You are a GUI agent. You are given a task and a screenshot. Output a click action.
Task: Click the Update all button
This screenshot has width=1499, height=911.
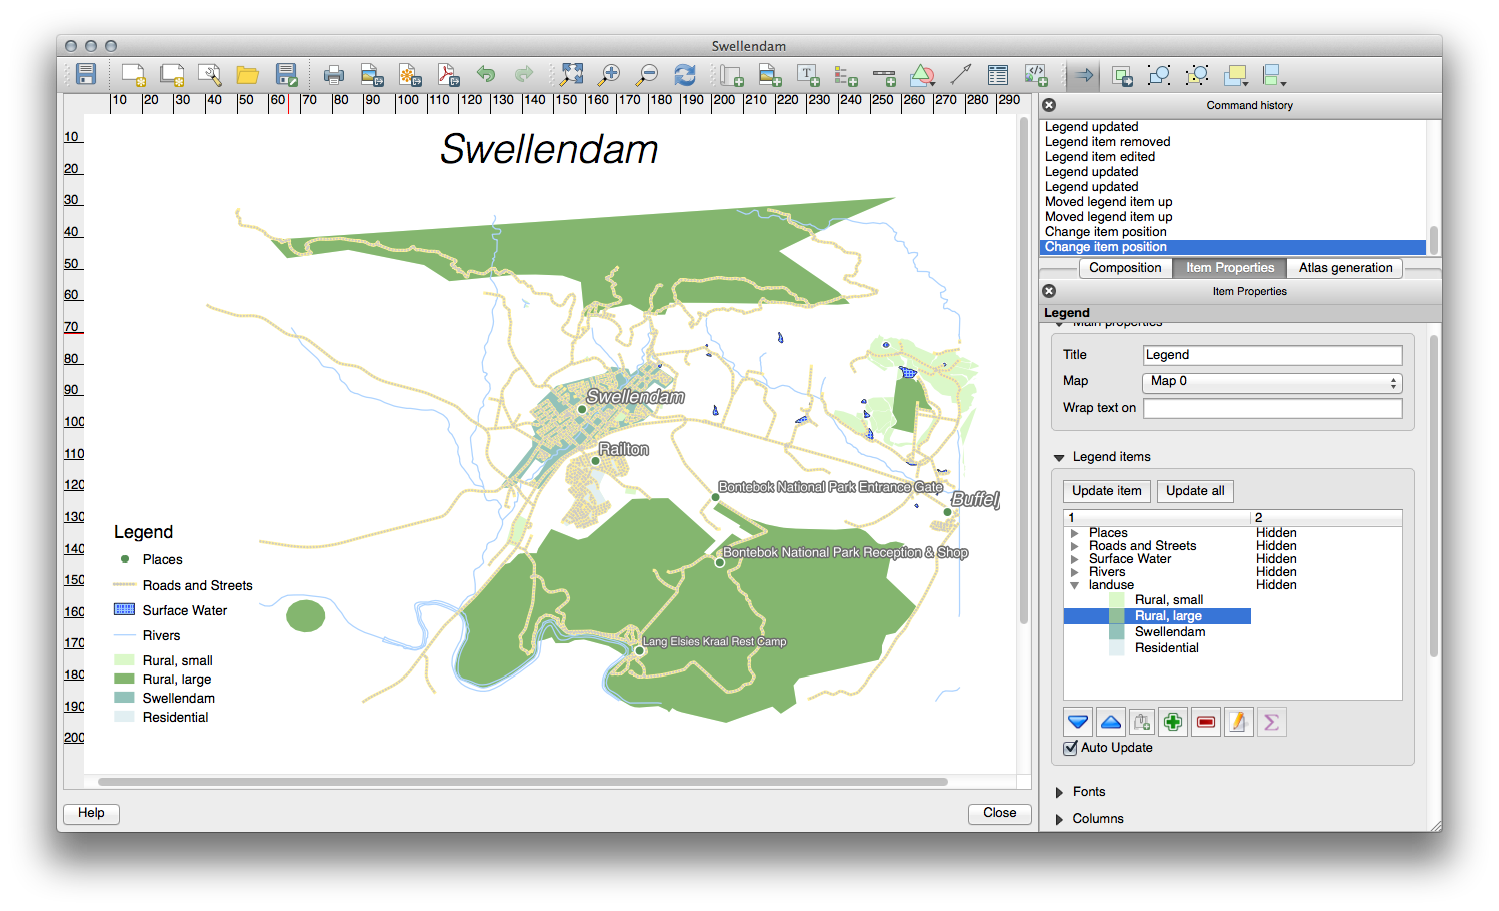coord(1195,491)
